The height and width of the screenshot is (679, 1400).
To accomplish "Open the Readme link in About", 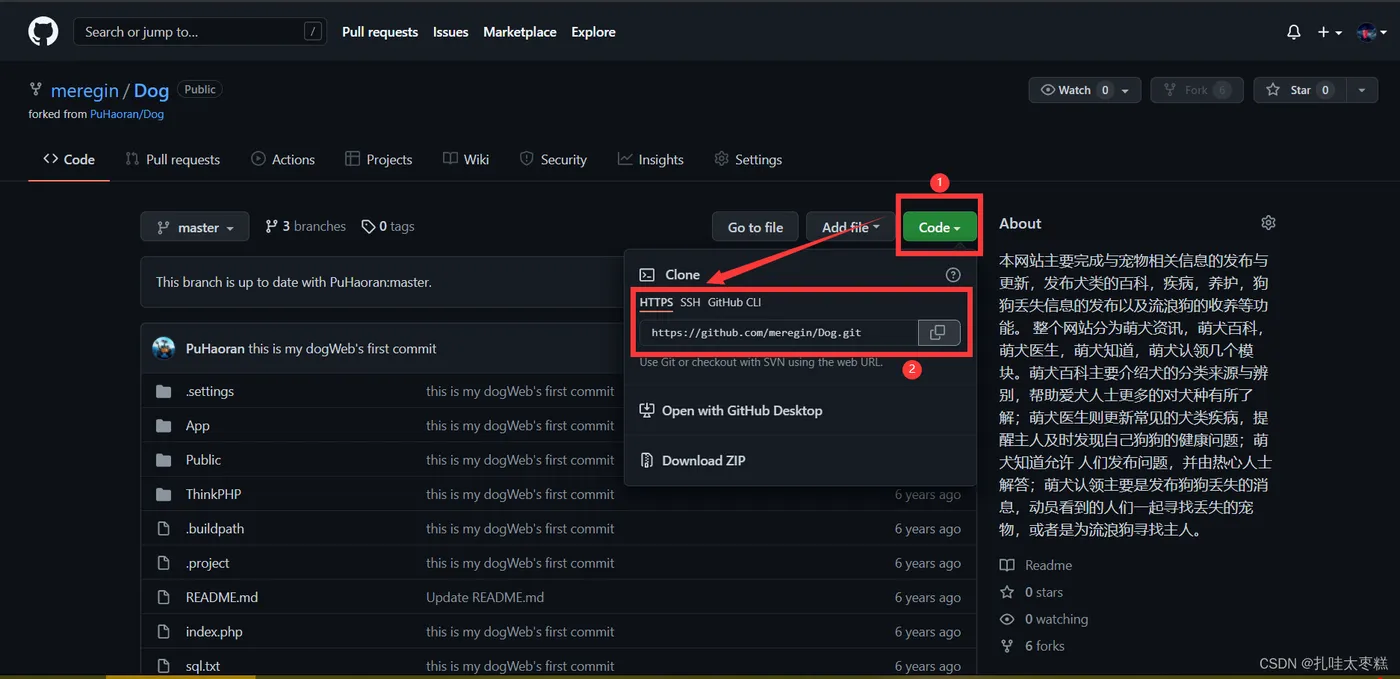I will click(x=1036, y=565).
